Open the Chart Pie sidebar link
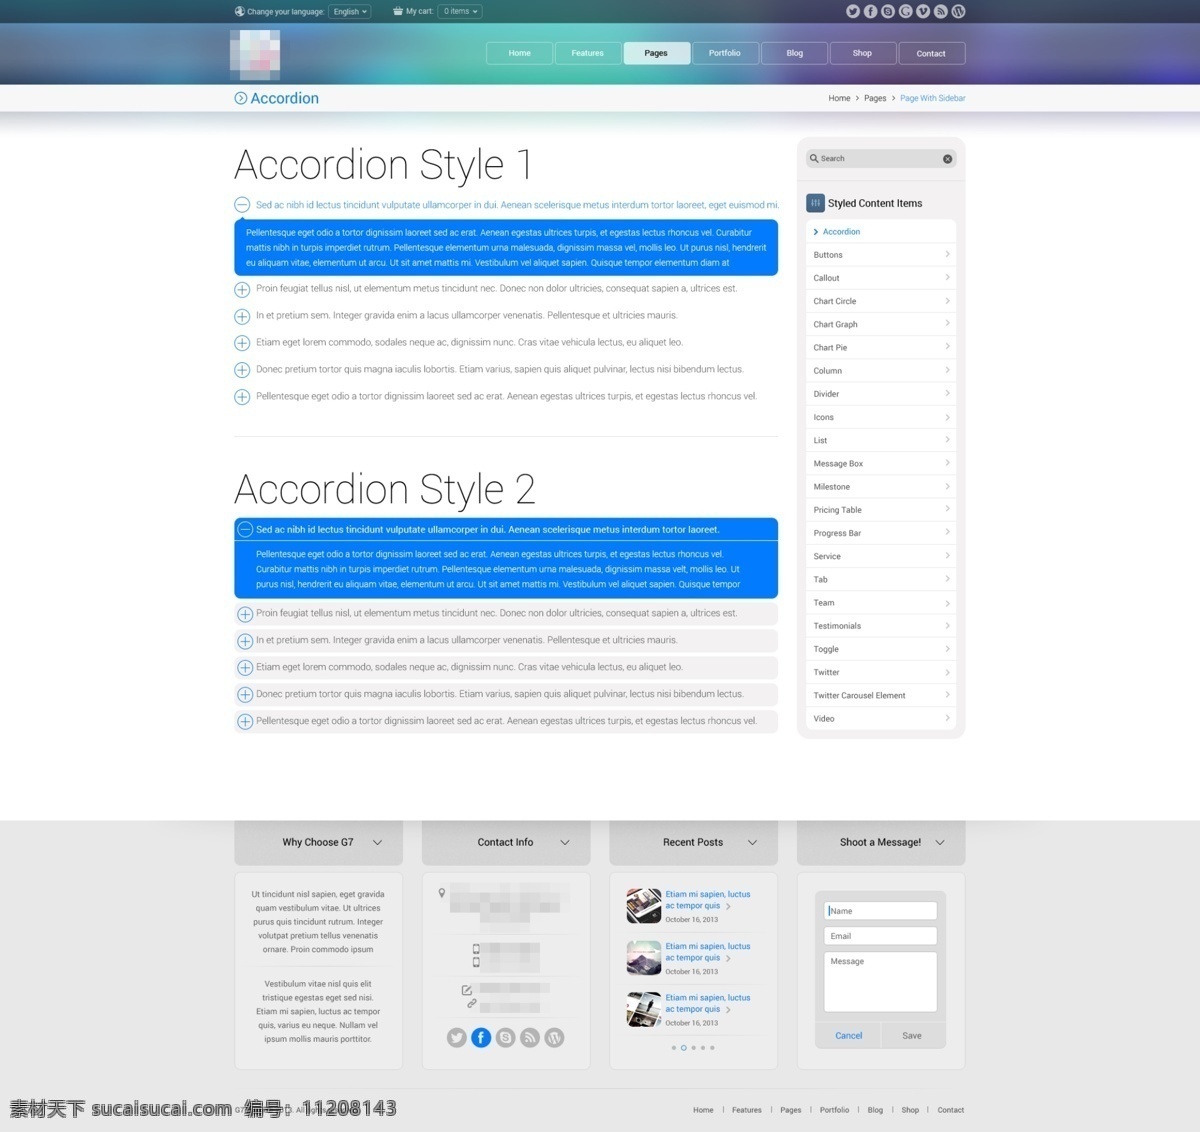The height and width of the screenshot is (1132, 1200). click(881, 348)
